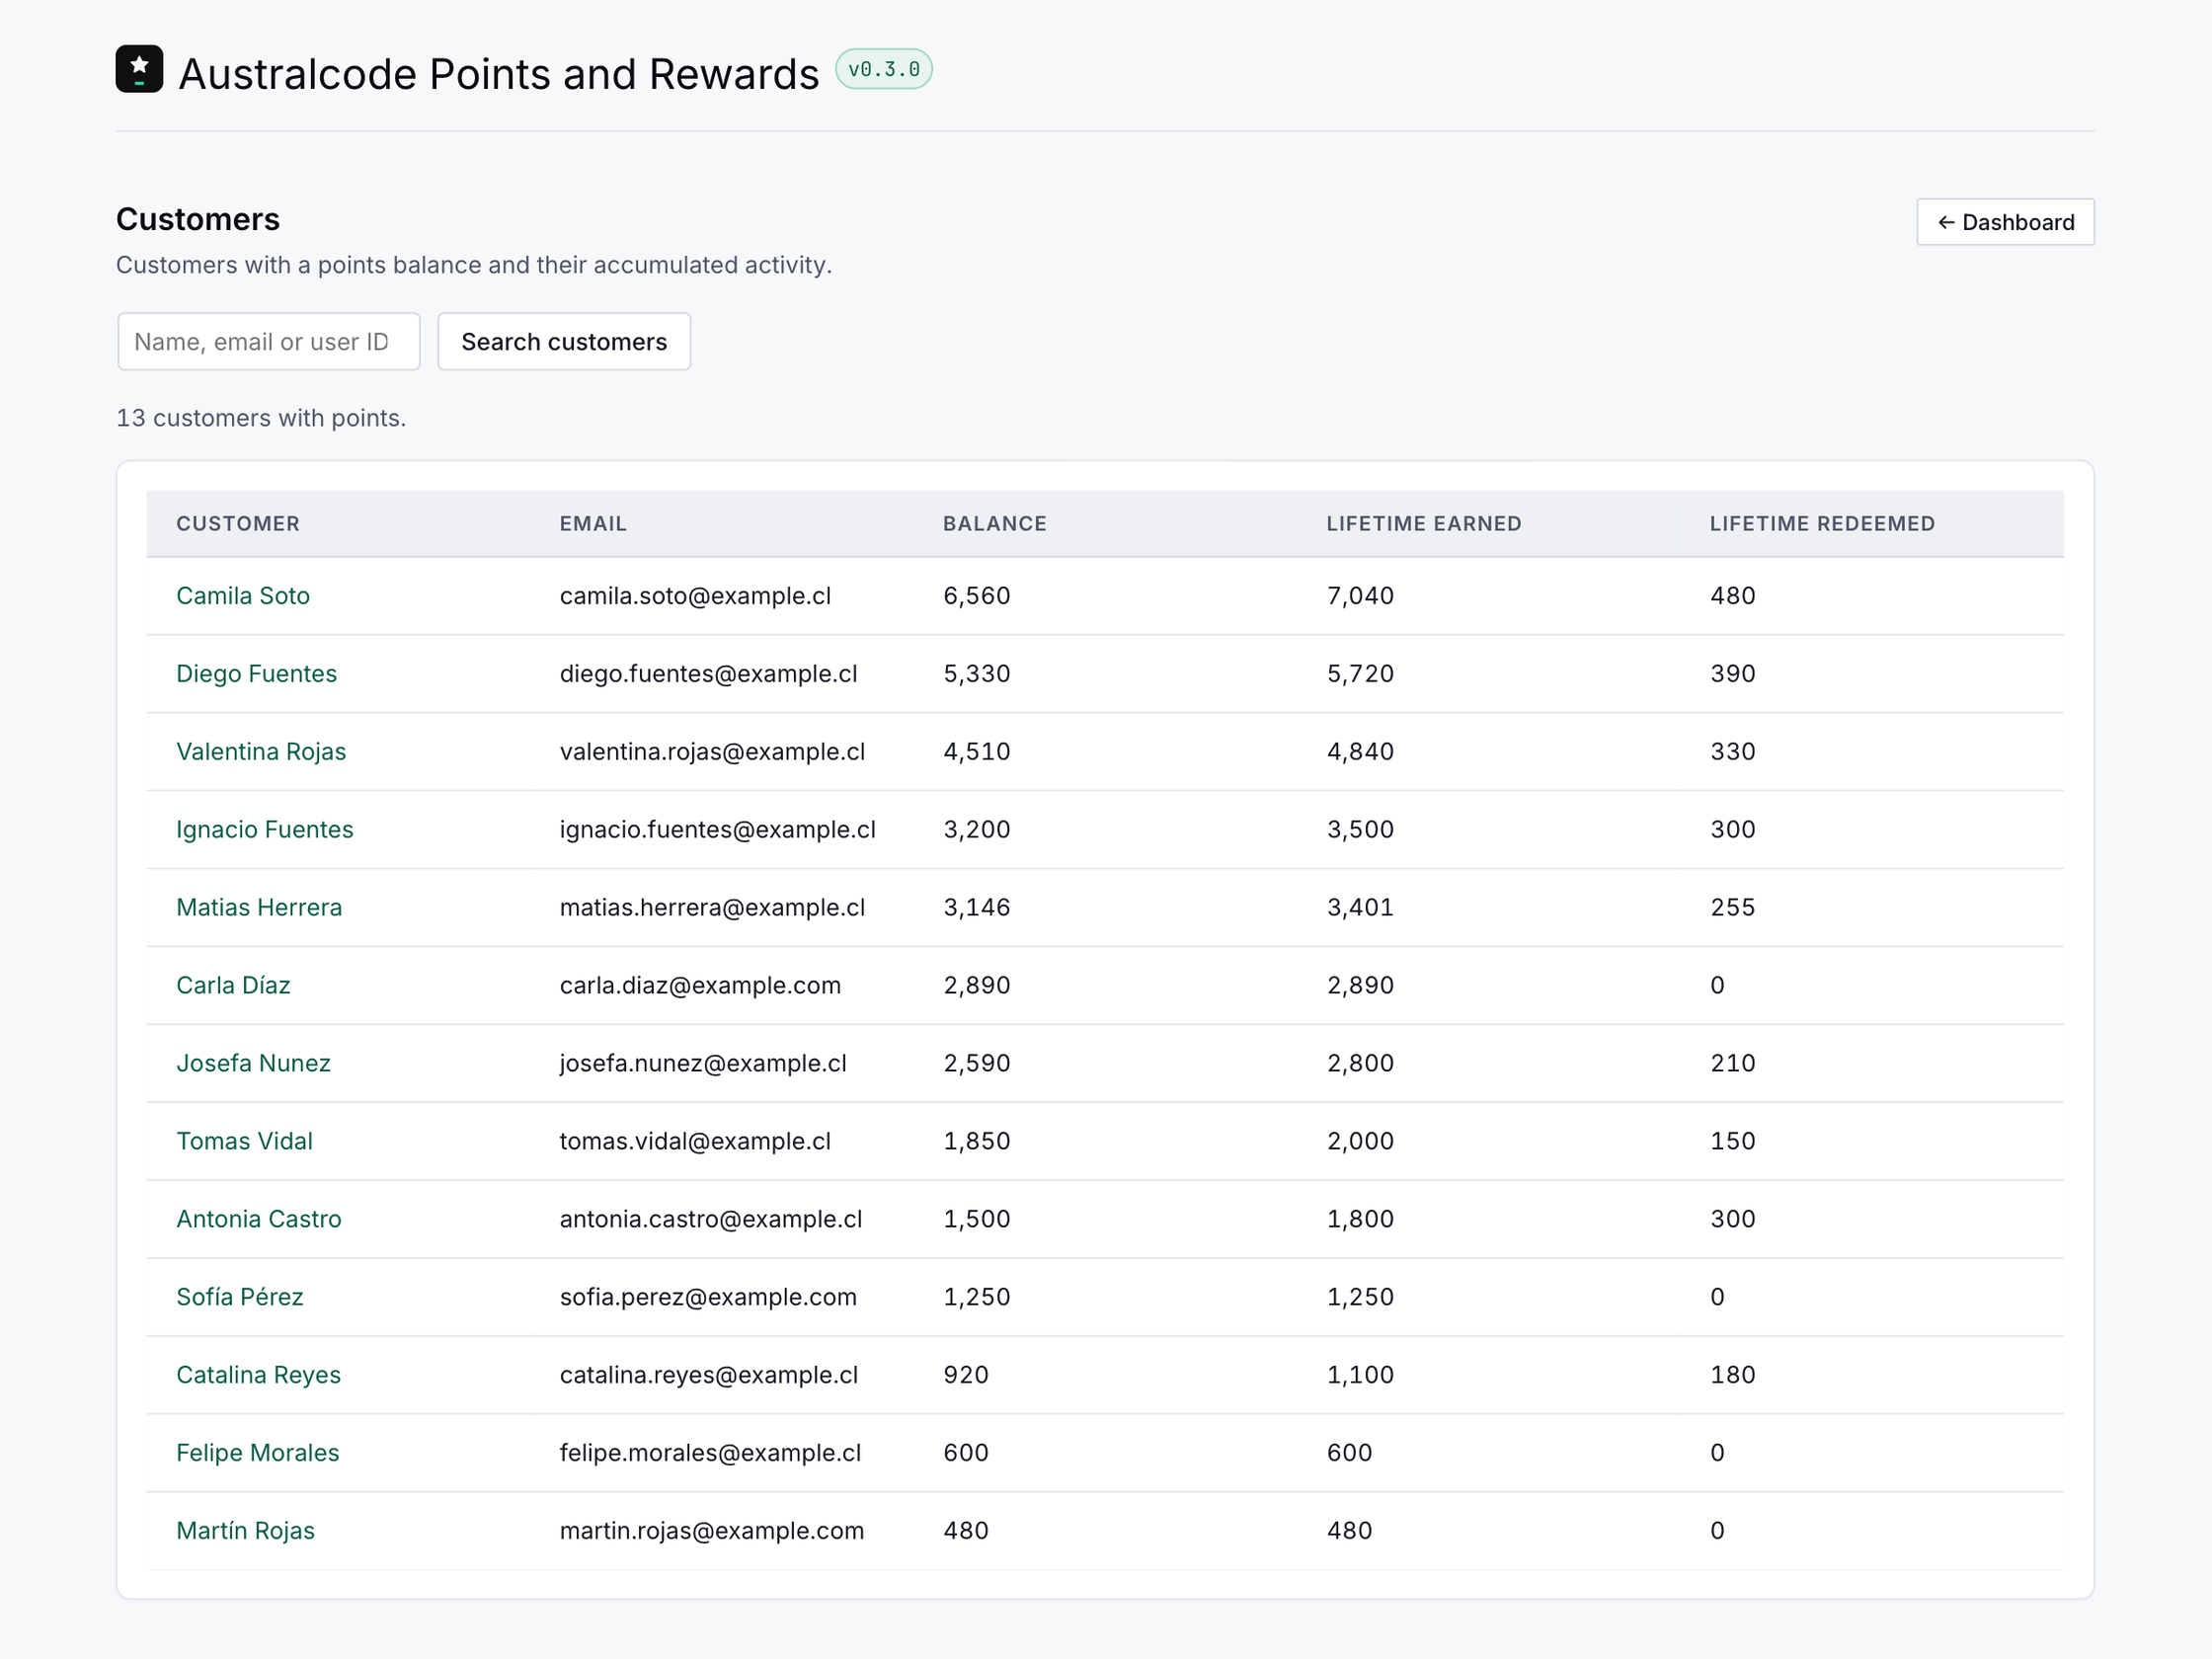
Task: Click the lifetime earned value 4,840
Action: point(1360,752)
